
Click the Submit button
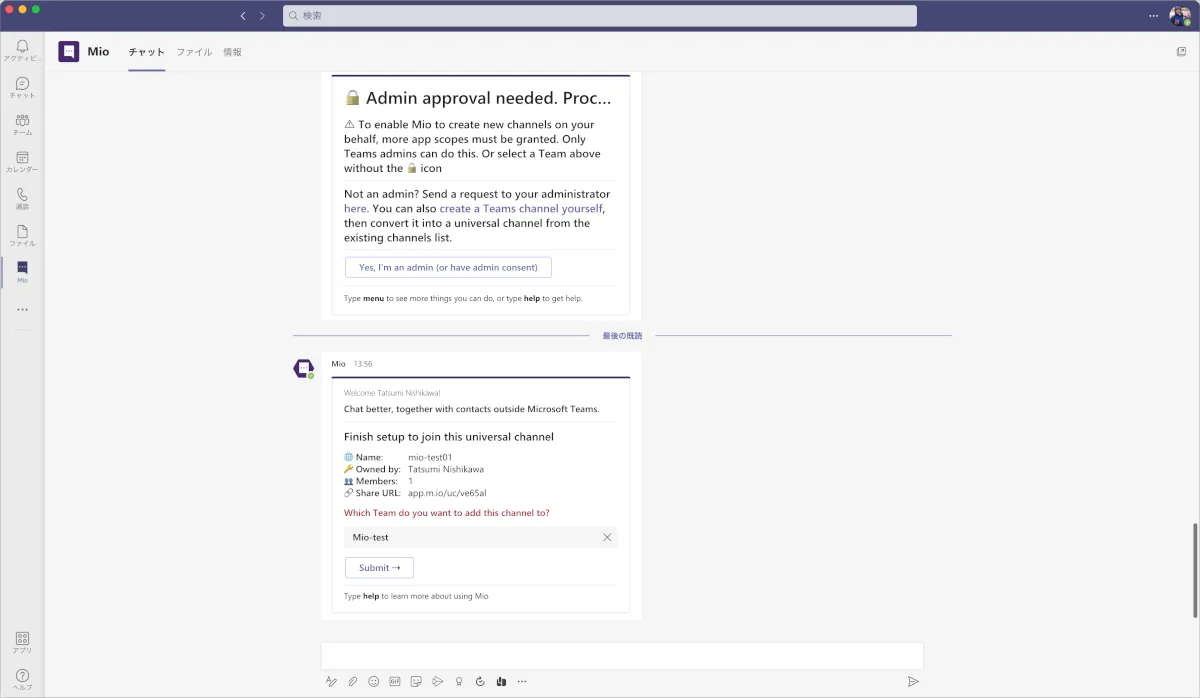click(x=379, y=568)
